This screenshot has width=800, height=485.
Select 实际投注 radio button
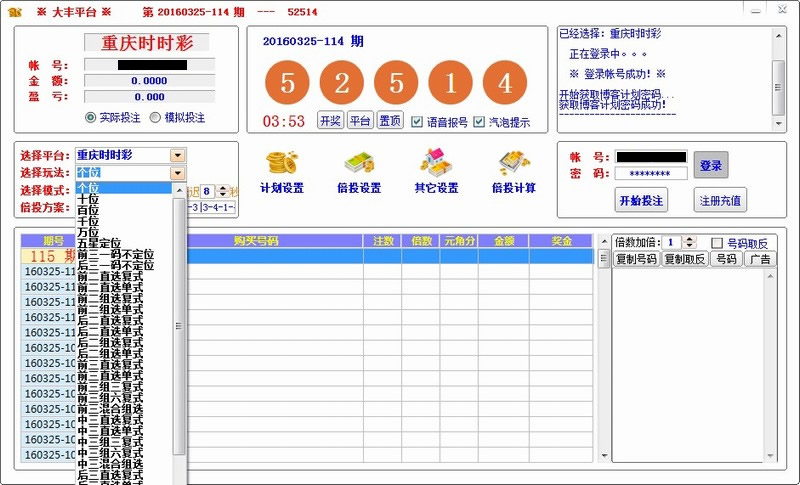(90, 118)
